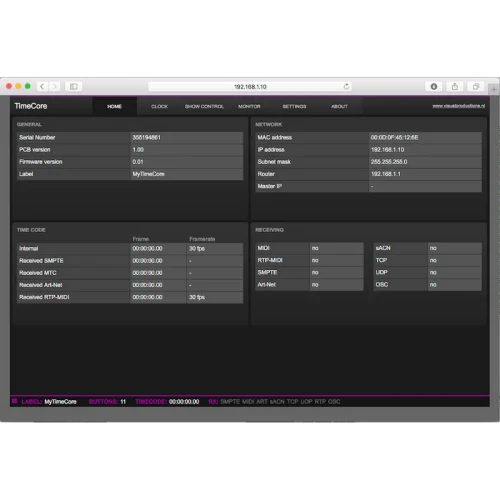
Task: Open the SHOW CONTROL tab
Action: point(204,106)
